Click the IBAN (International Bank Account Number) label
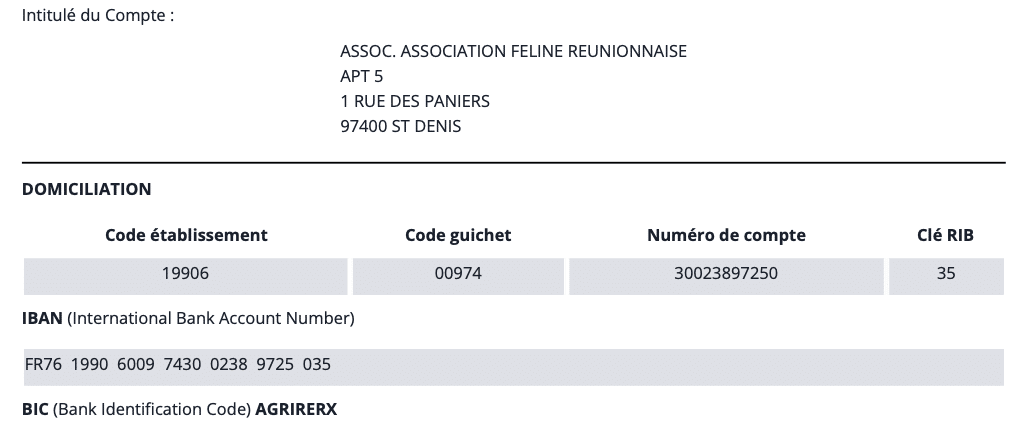The width and height of the screenshot is (1018, 434). point(188,319)
